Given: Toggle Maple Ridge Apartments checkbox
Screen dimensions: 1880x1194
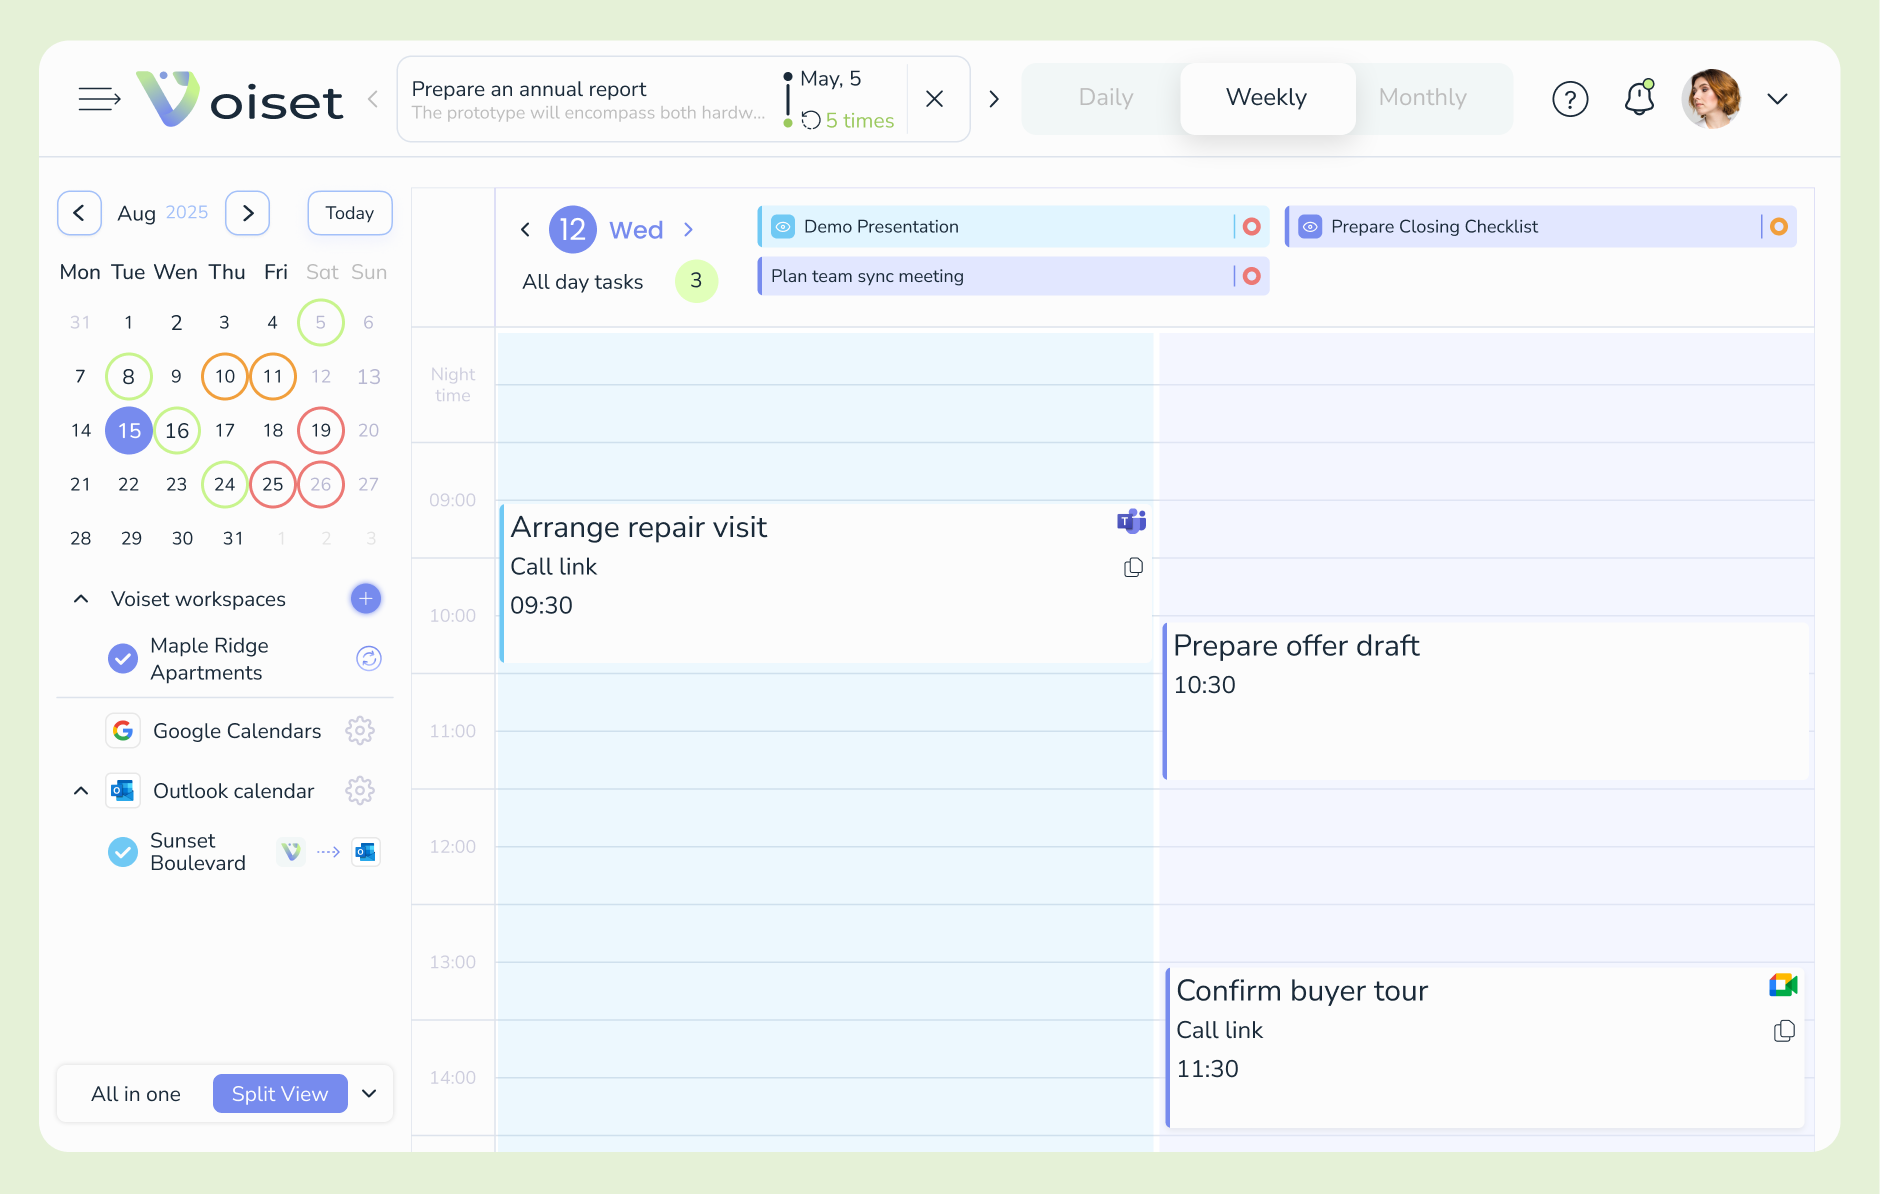Looking at the screenshot, I should tap(123, 658).
